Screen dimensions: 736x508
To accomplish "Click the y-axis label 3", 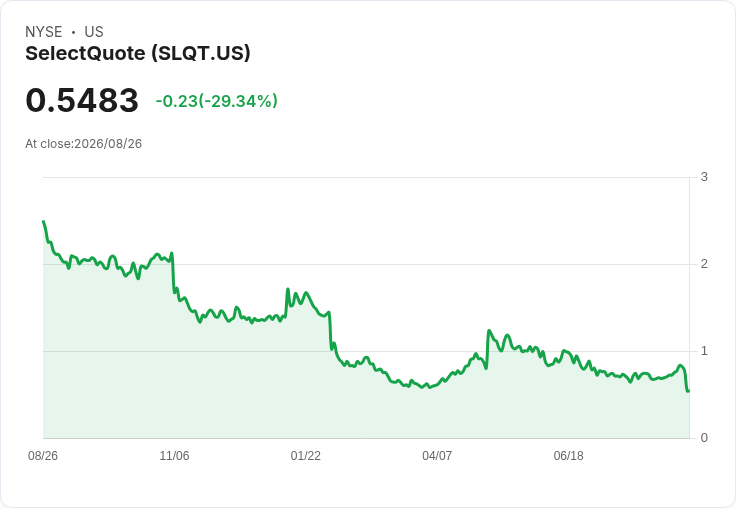I will [x=704, y=177].
